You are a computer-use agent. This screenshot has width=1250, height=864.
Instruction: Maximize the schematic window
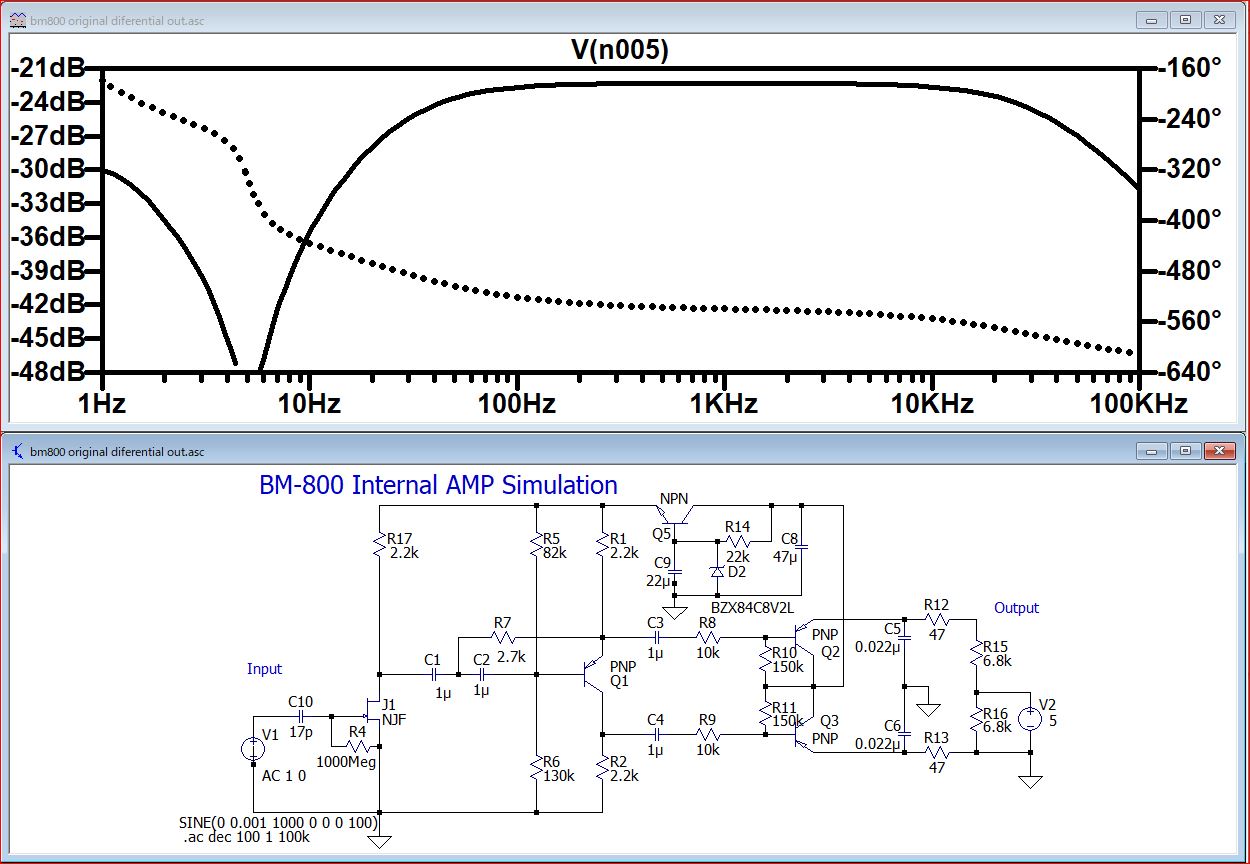1186,452
